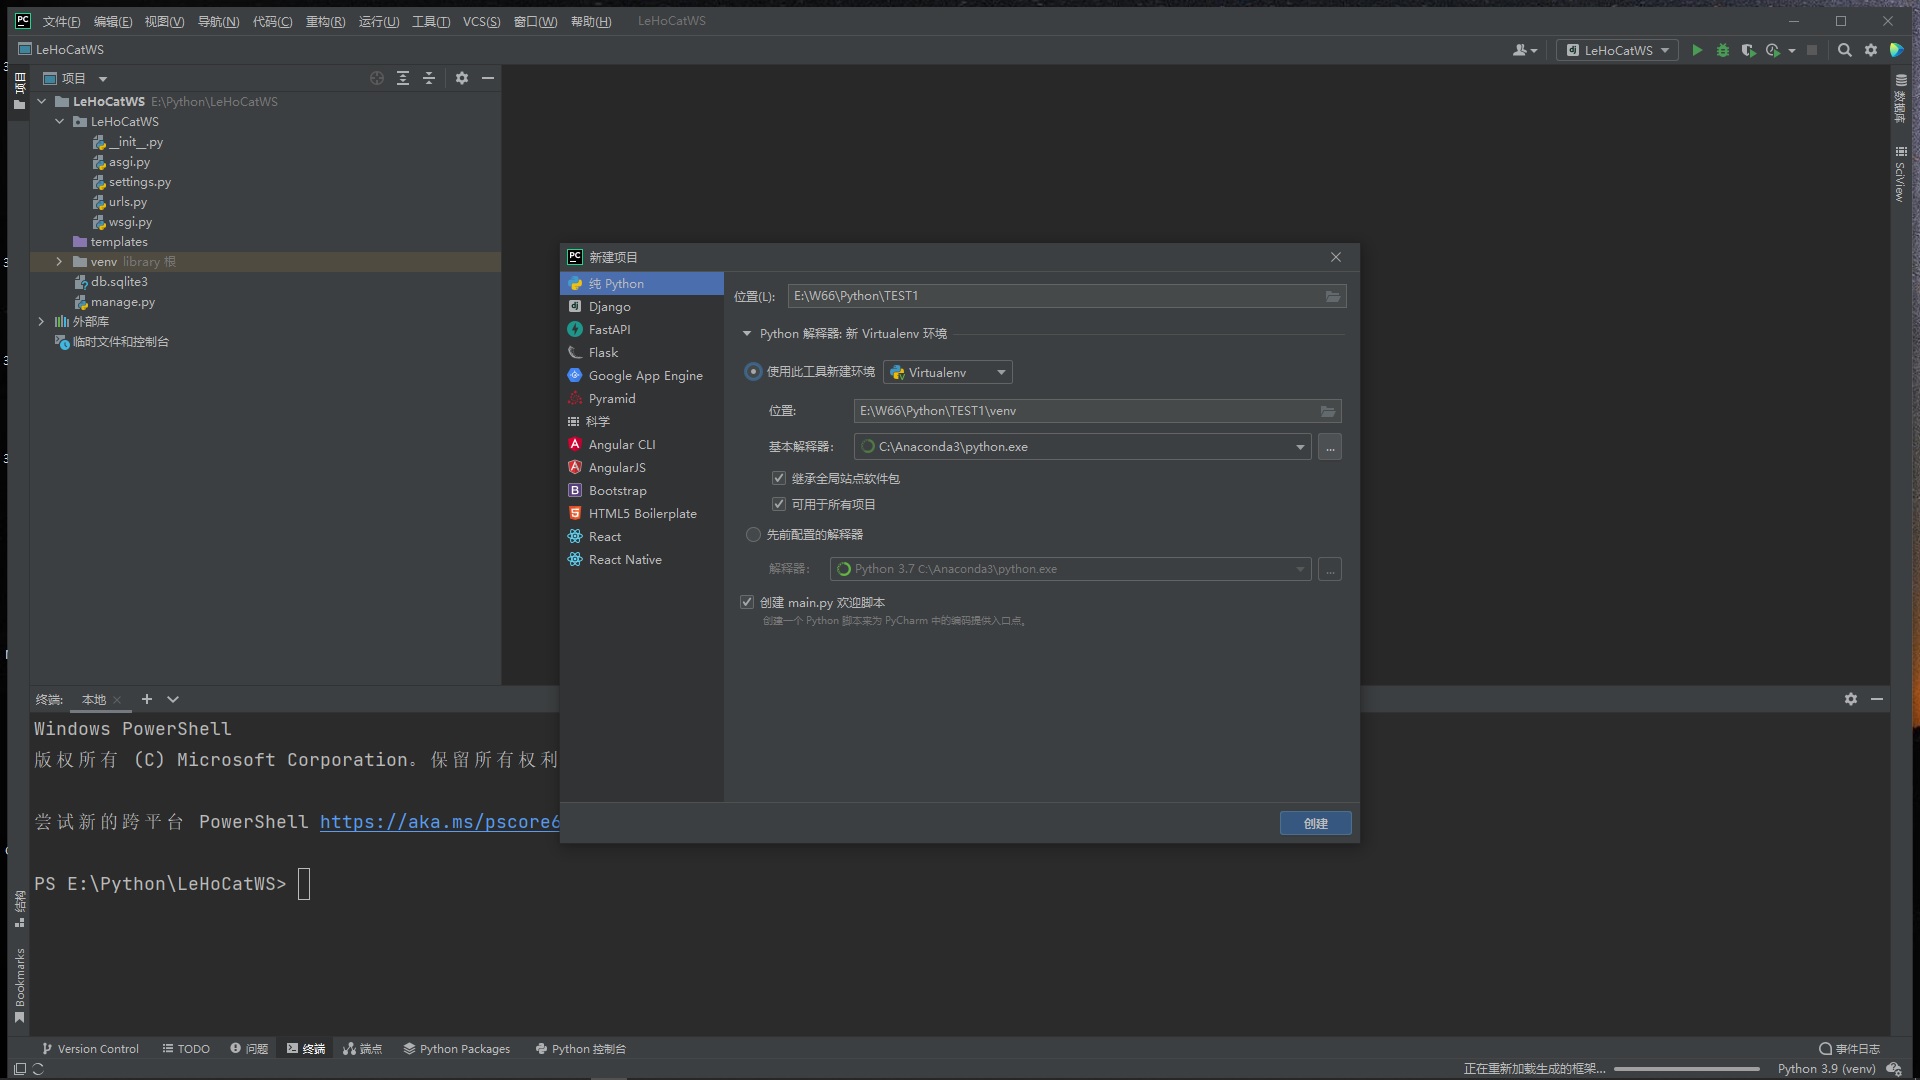Image resolution: width=1920 pixels, height=1080 pixels.
Task: Select FastAPI project type
Action: (642, 330)
